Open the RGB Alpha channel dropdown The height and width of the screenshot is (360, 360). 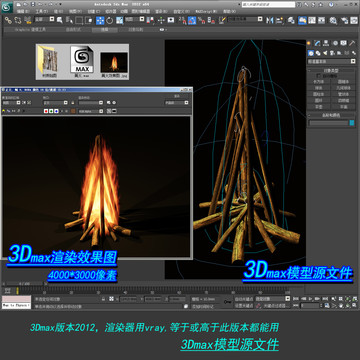91,111
